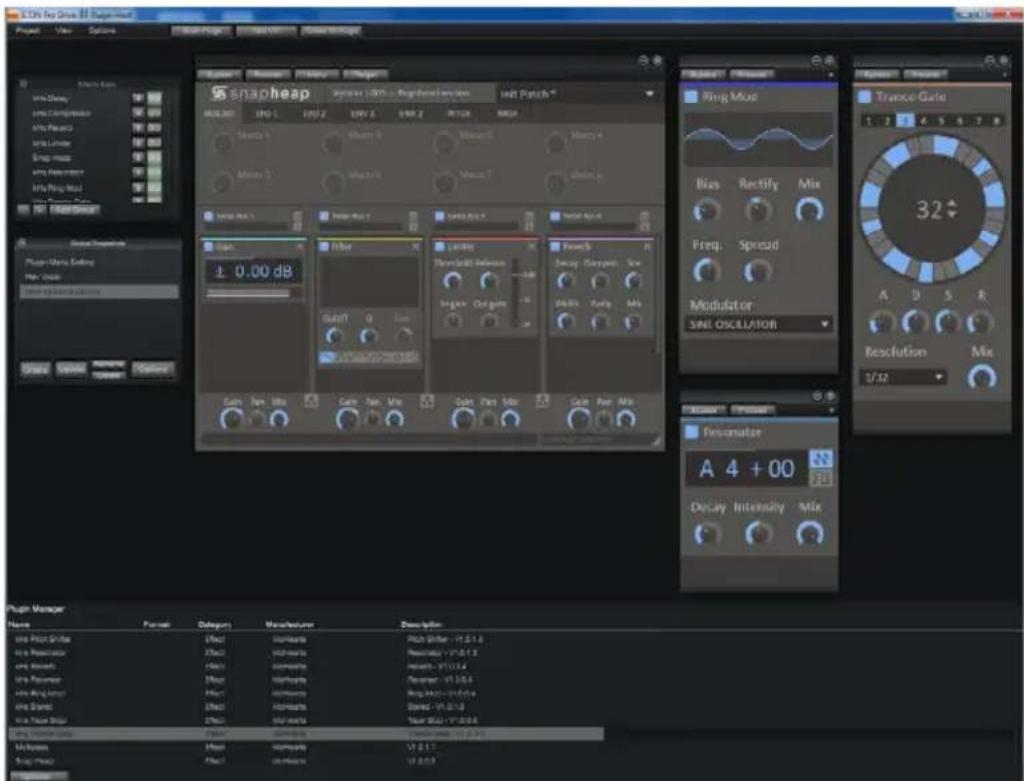Click the Global Snapshots panel header icon
Screen dimensions: 1024x781
pos(22,243)
